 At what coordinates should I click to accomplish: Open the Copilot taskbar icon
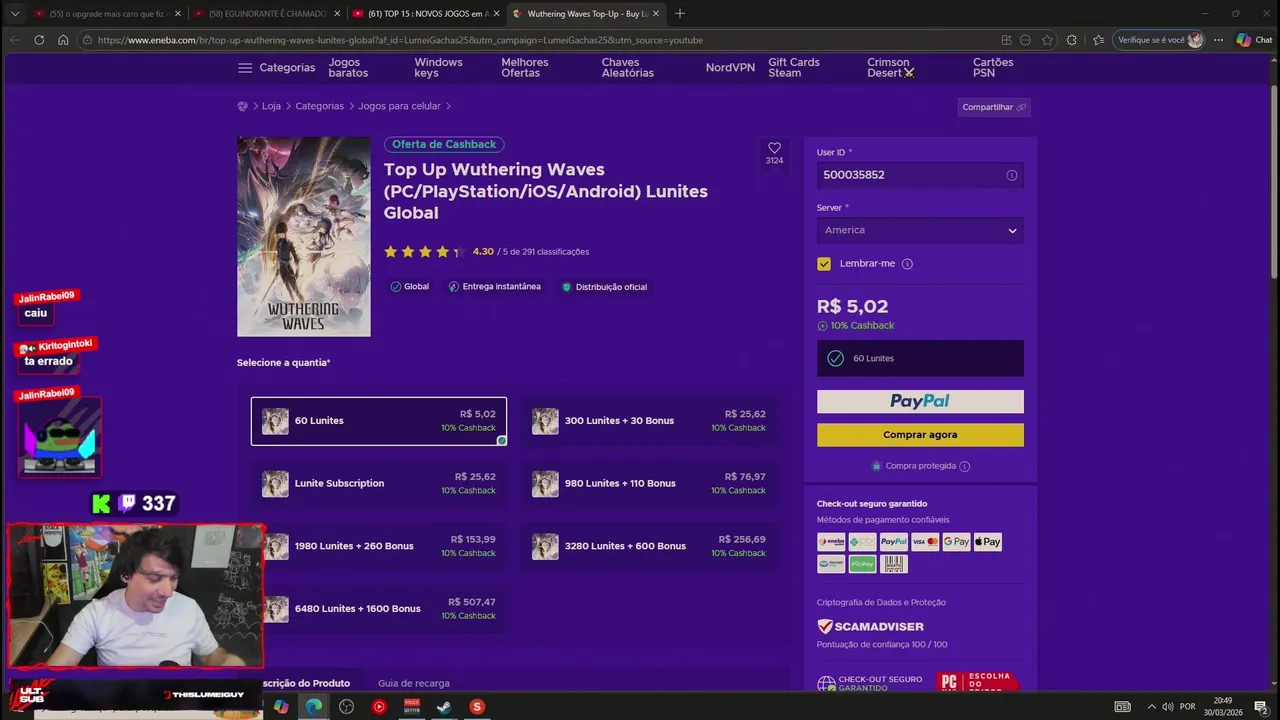tap(281, 706)
